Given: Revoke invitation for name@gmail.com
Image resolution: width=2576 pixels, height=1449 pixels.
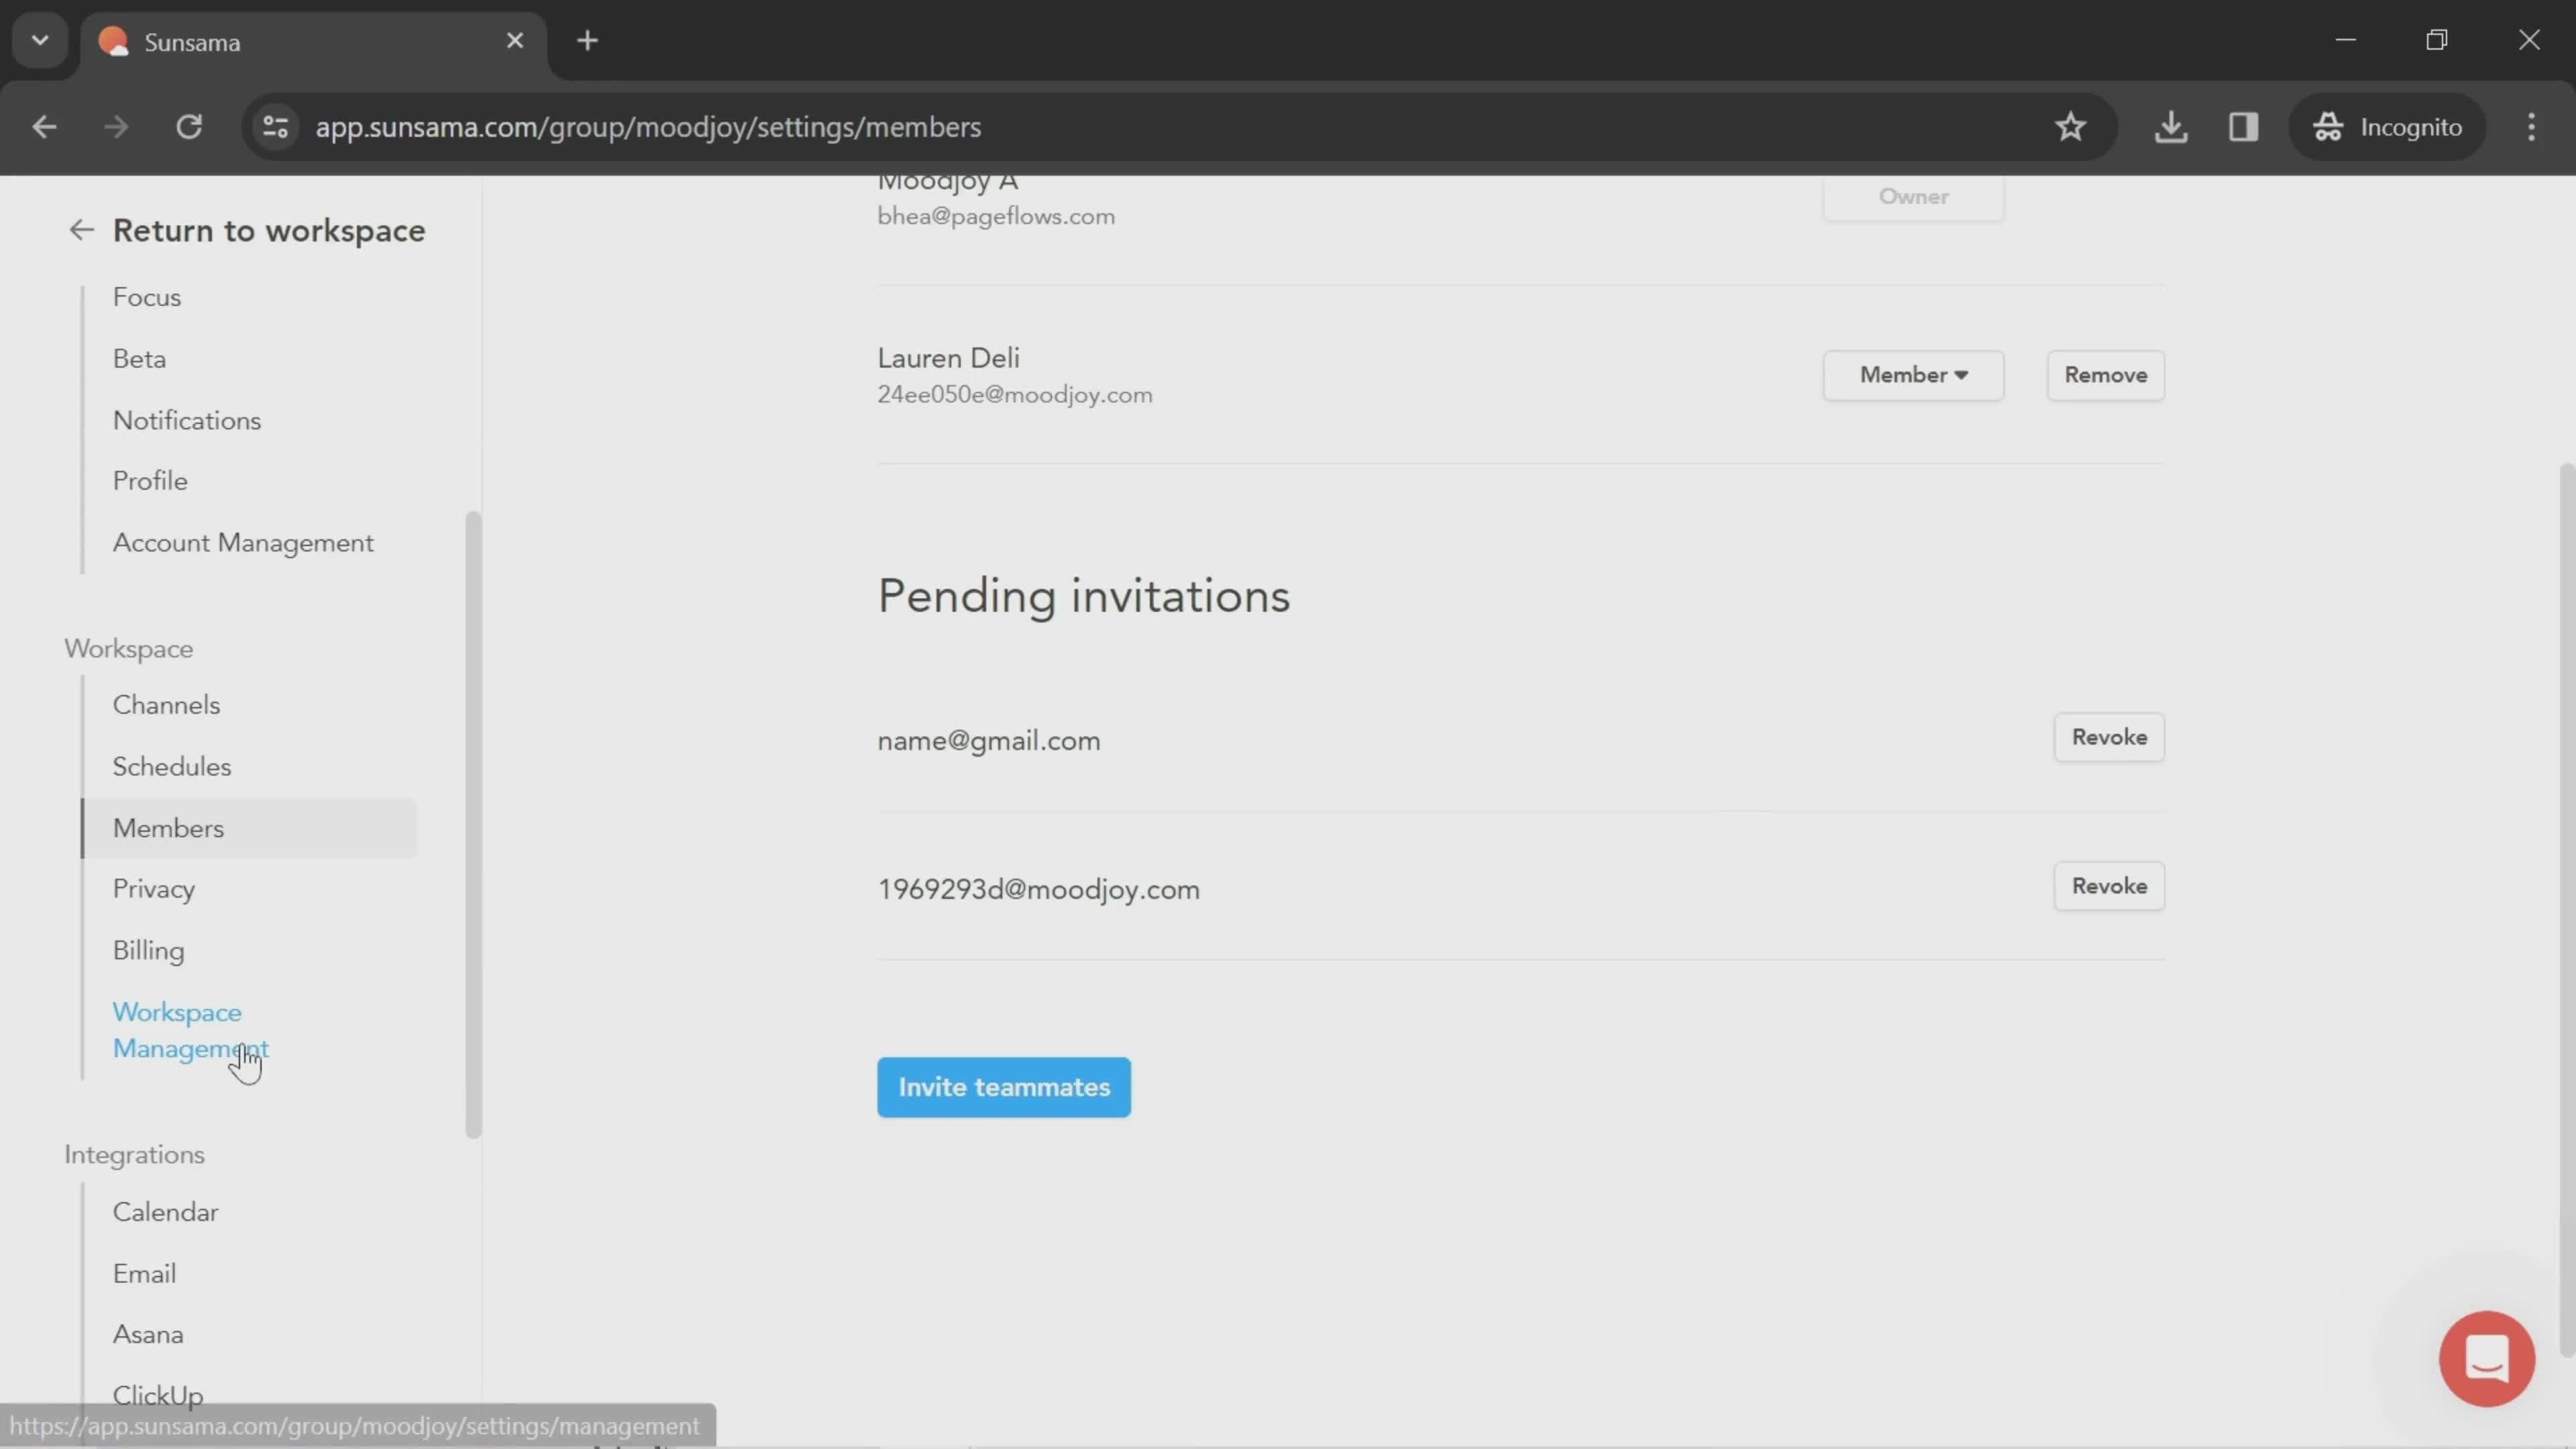Looking at the screenshot, I should pos(2109,736).
